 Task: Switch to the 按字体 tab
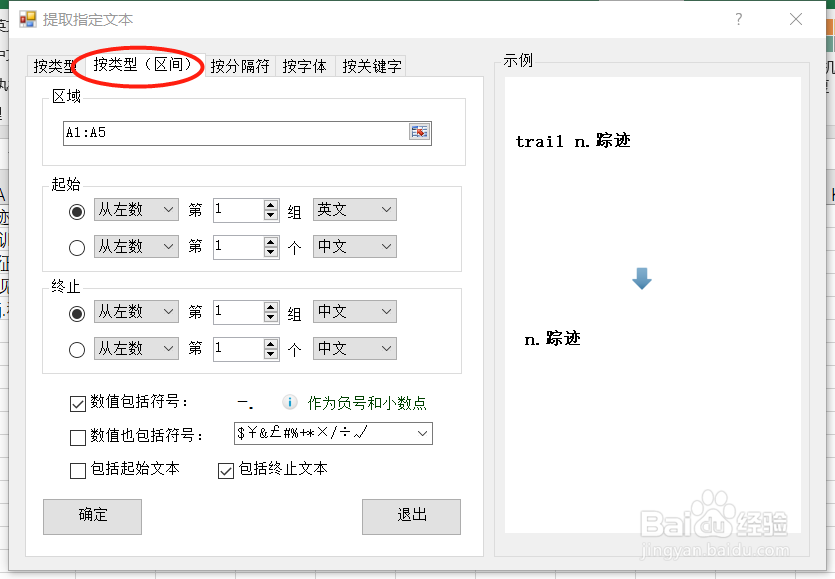(305, 66)
